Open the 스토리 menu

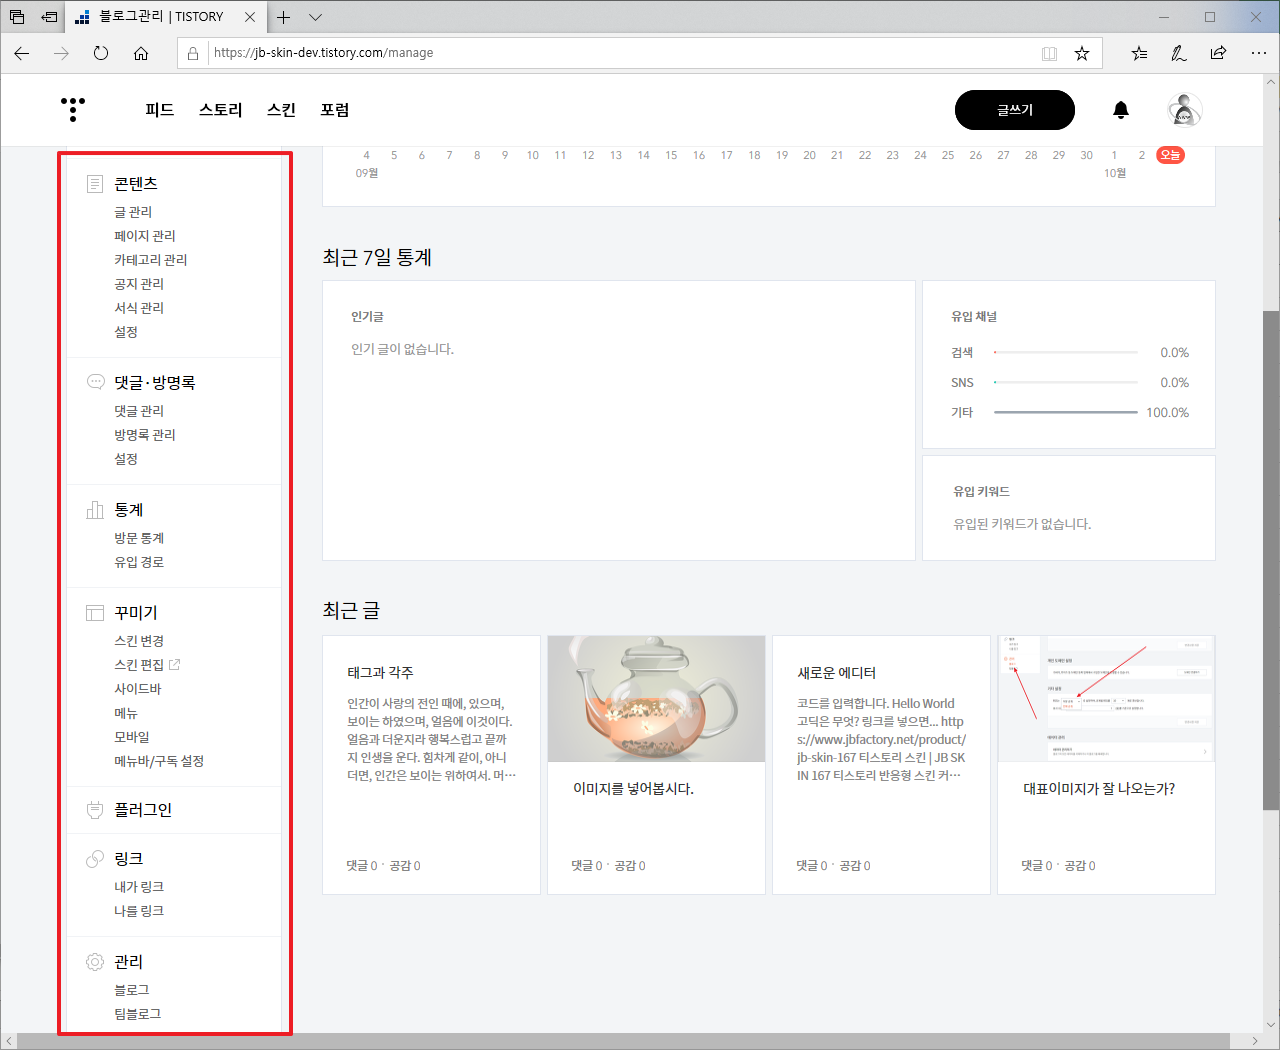221,110
